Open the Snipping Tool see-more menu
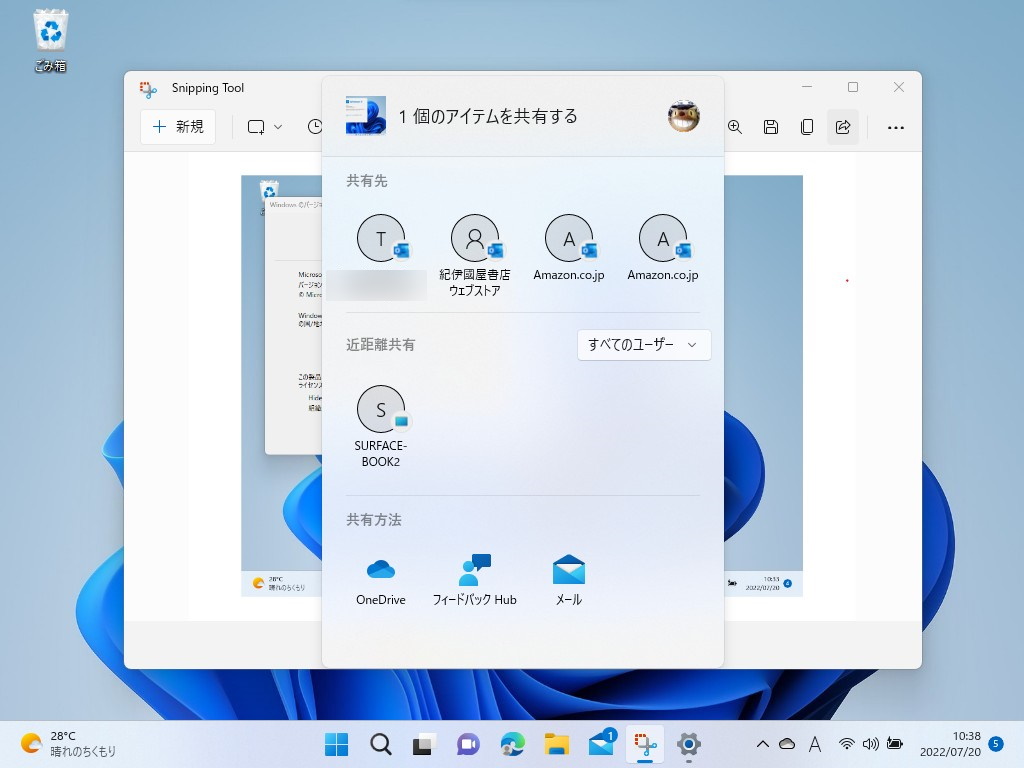Image resolution: width=1024 pixels, height=768 pixels. [896, 127]
